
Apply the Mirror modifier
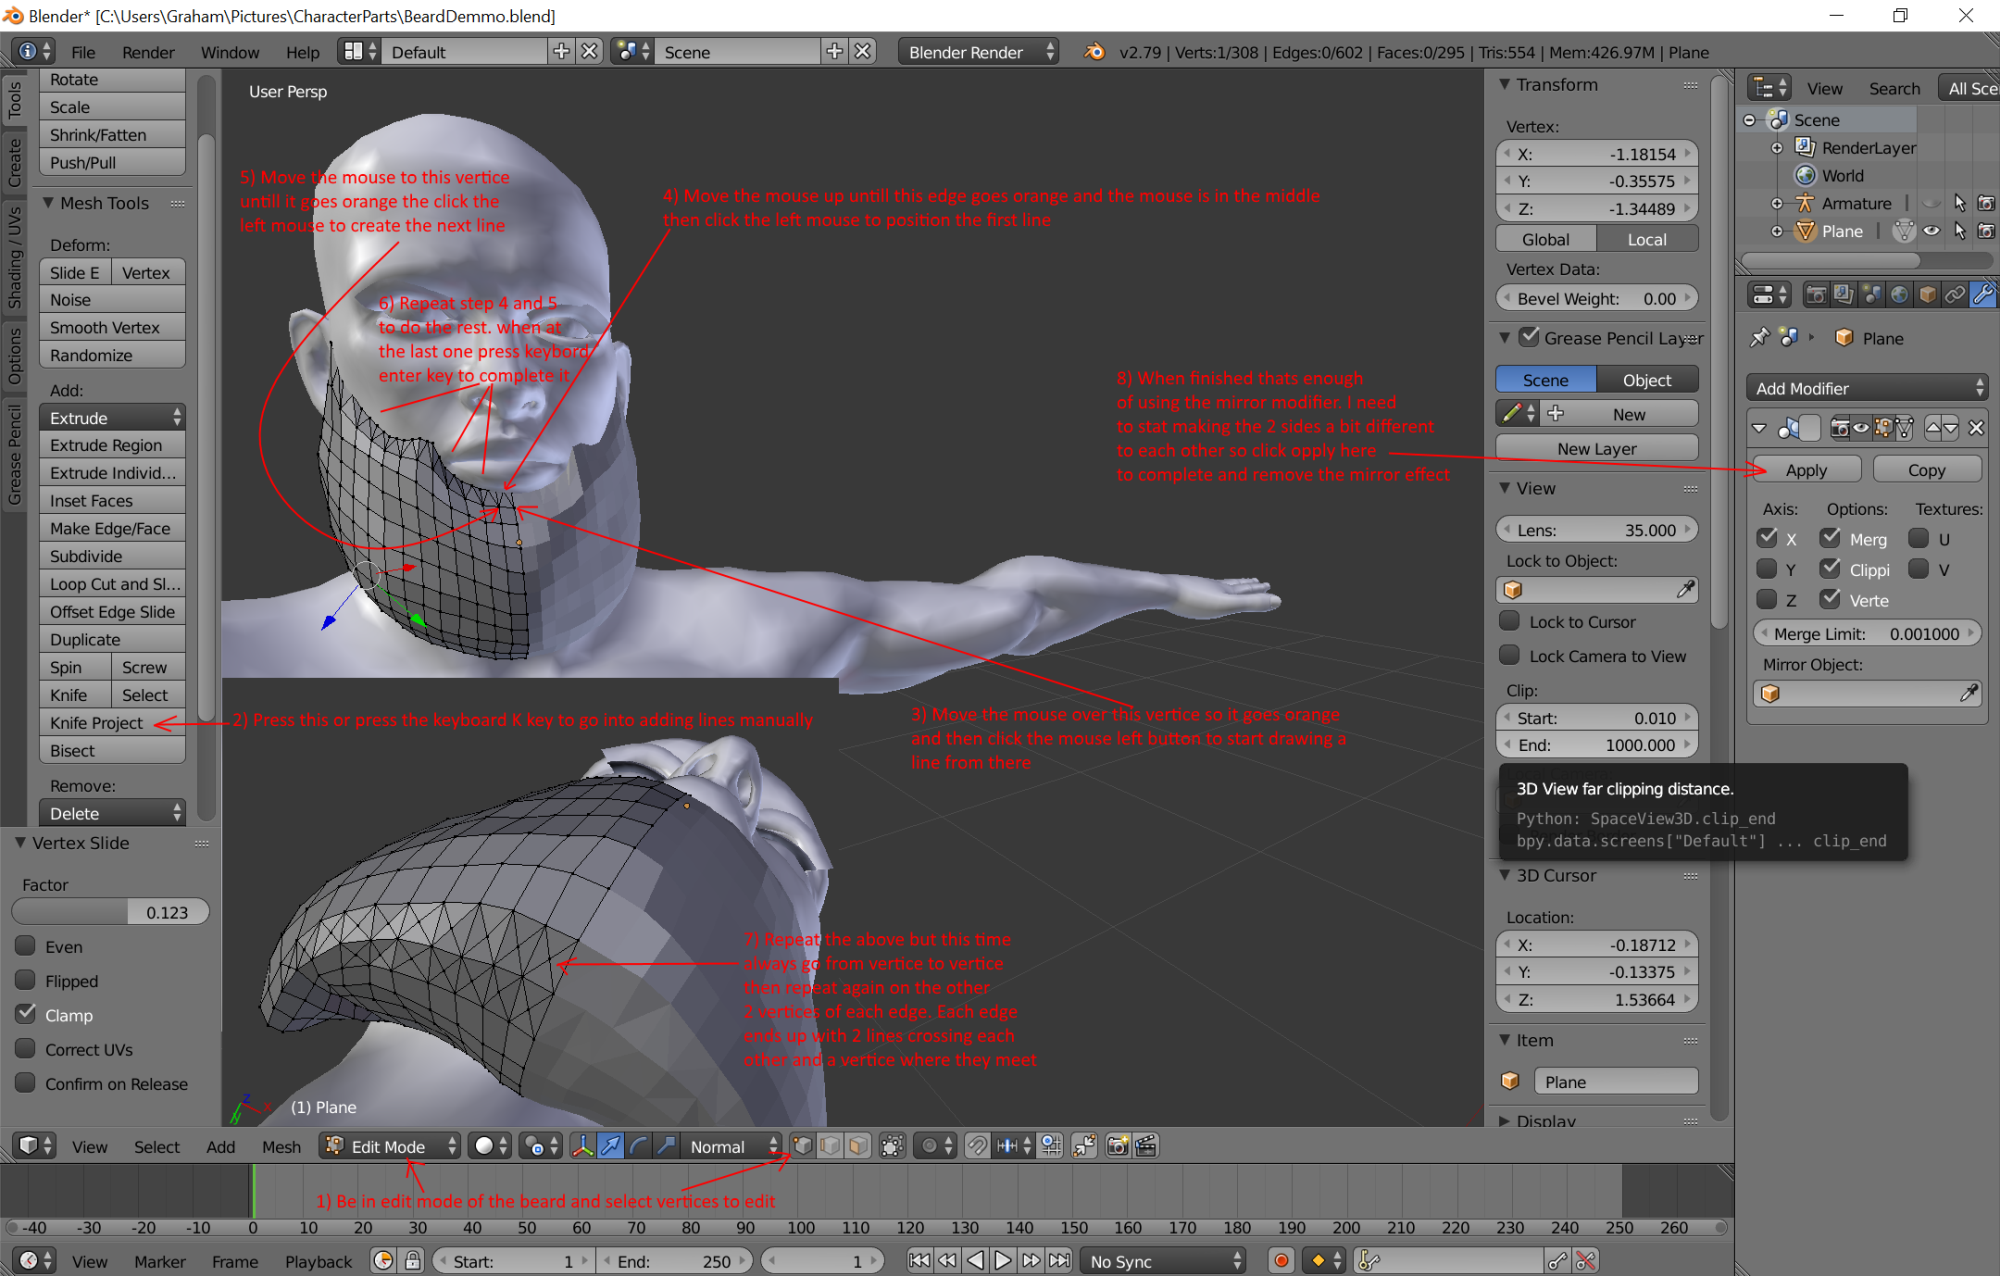[1806, 469]
